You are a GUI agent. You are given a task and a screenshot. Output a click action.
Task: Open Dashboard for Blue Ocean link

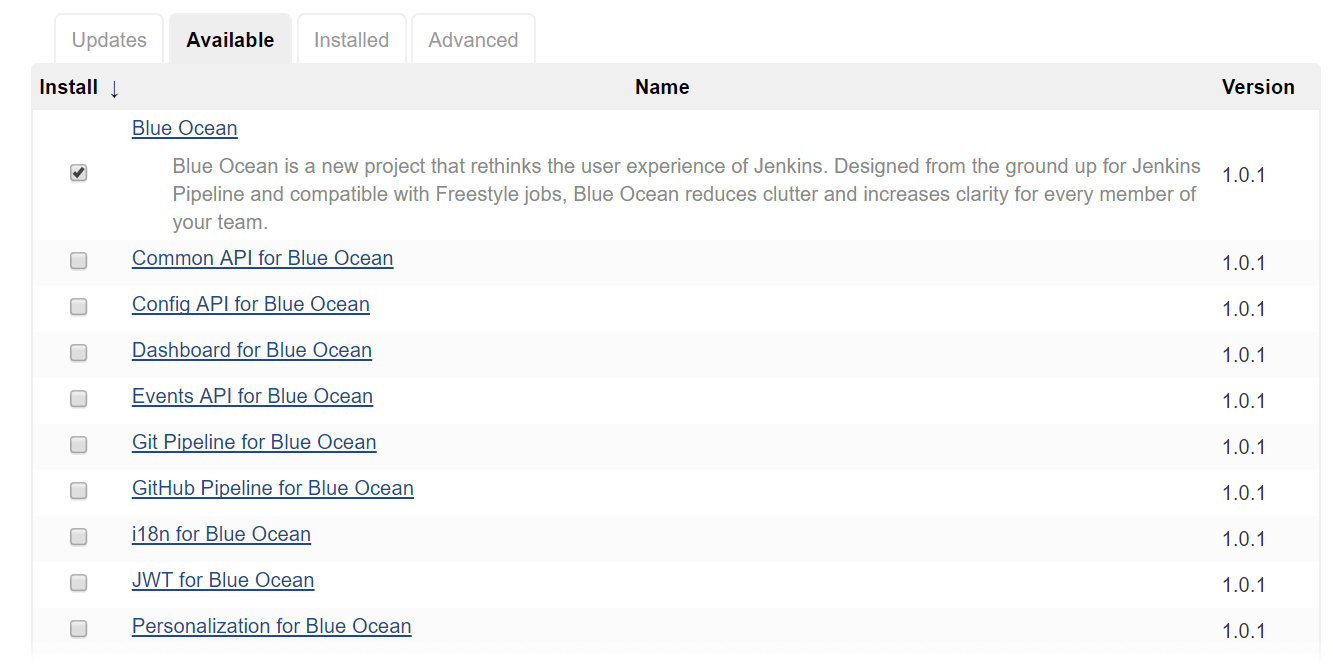(252, 350)
